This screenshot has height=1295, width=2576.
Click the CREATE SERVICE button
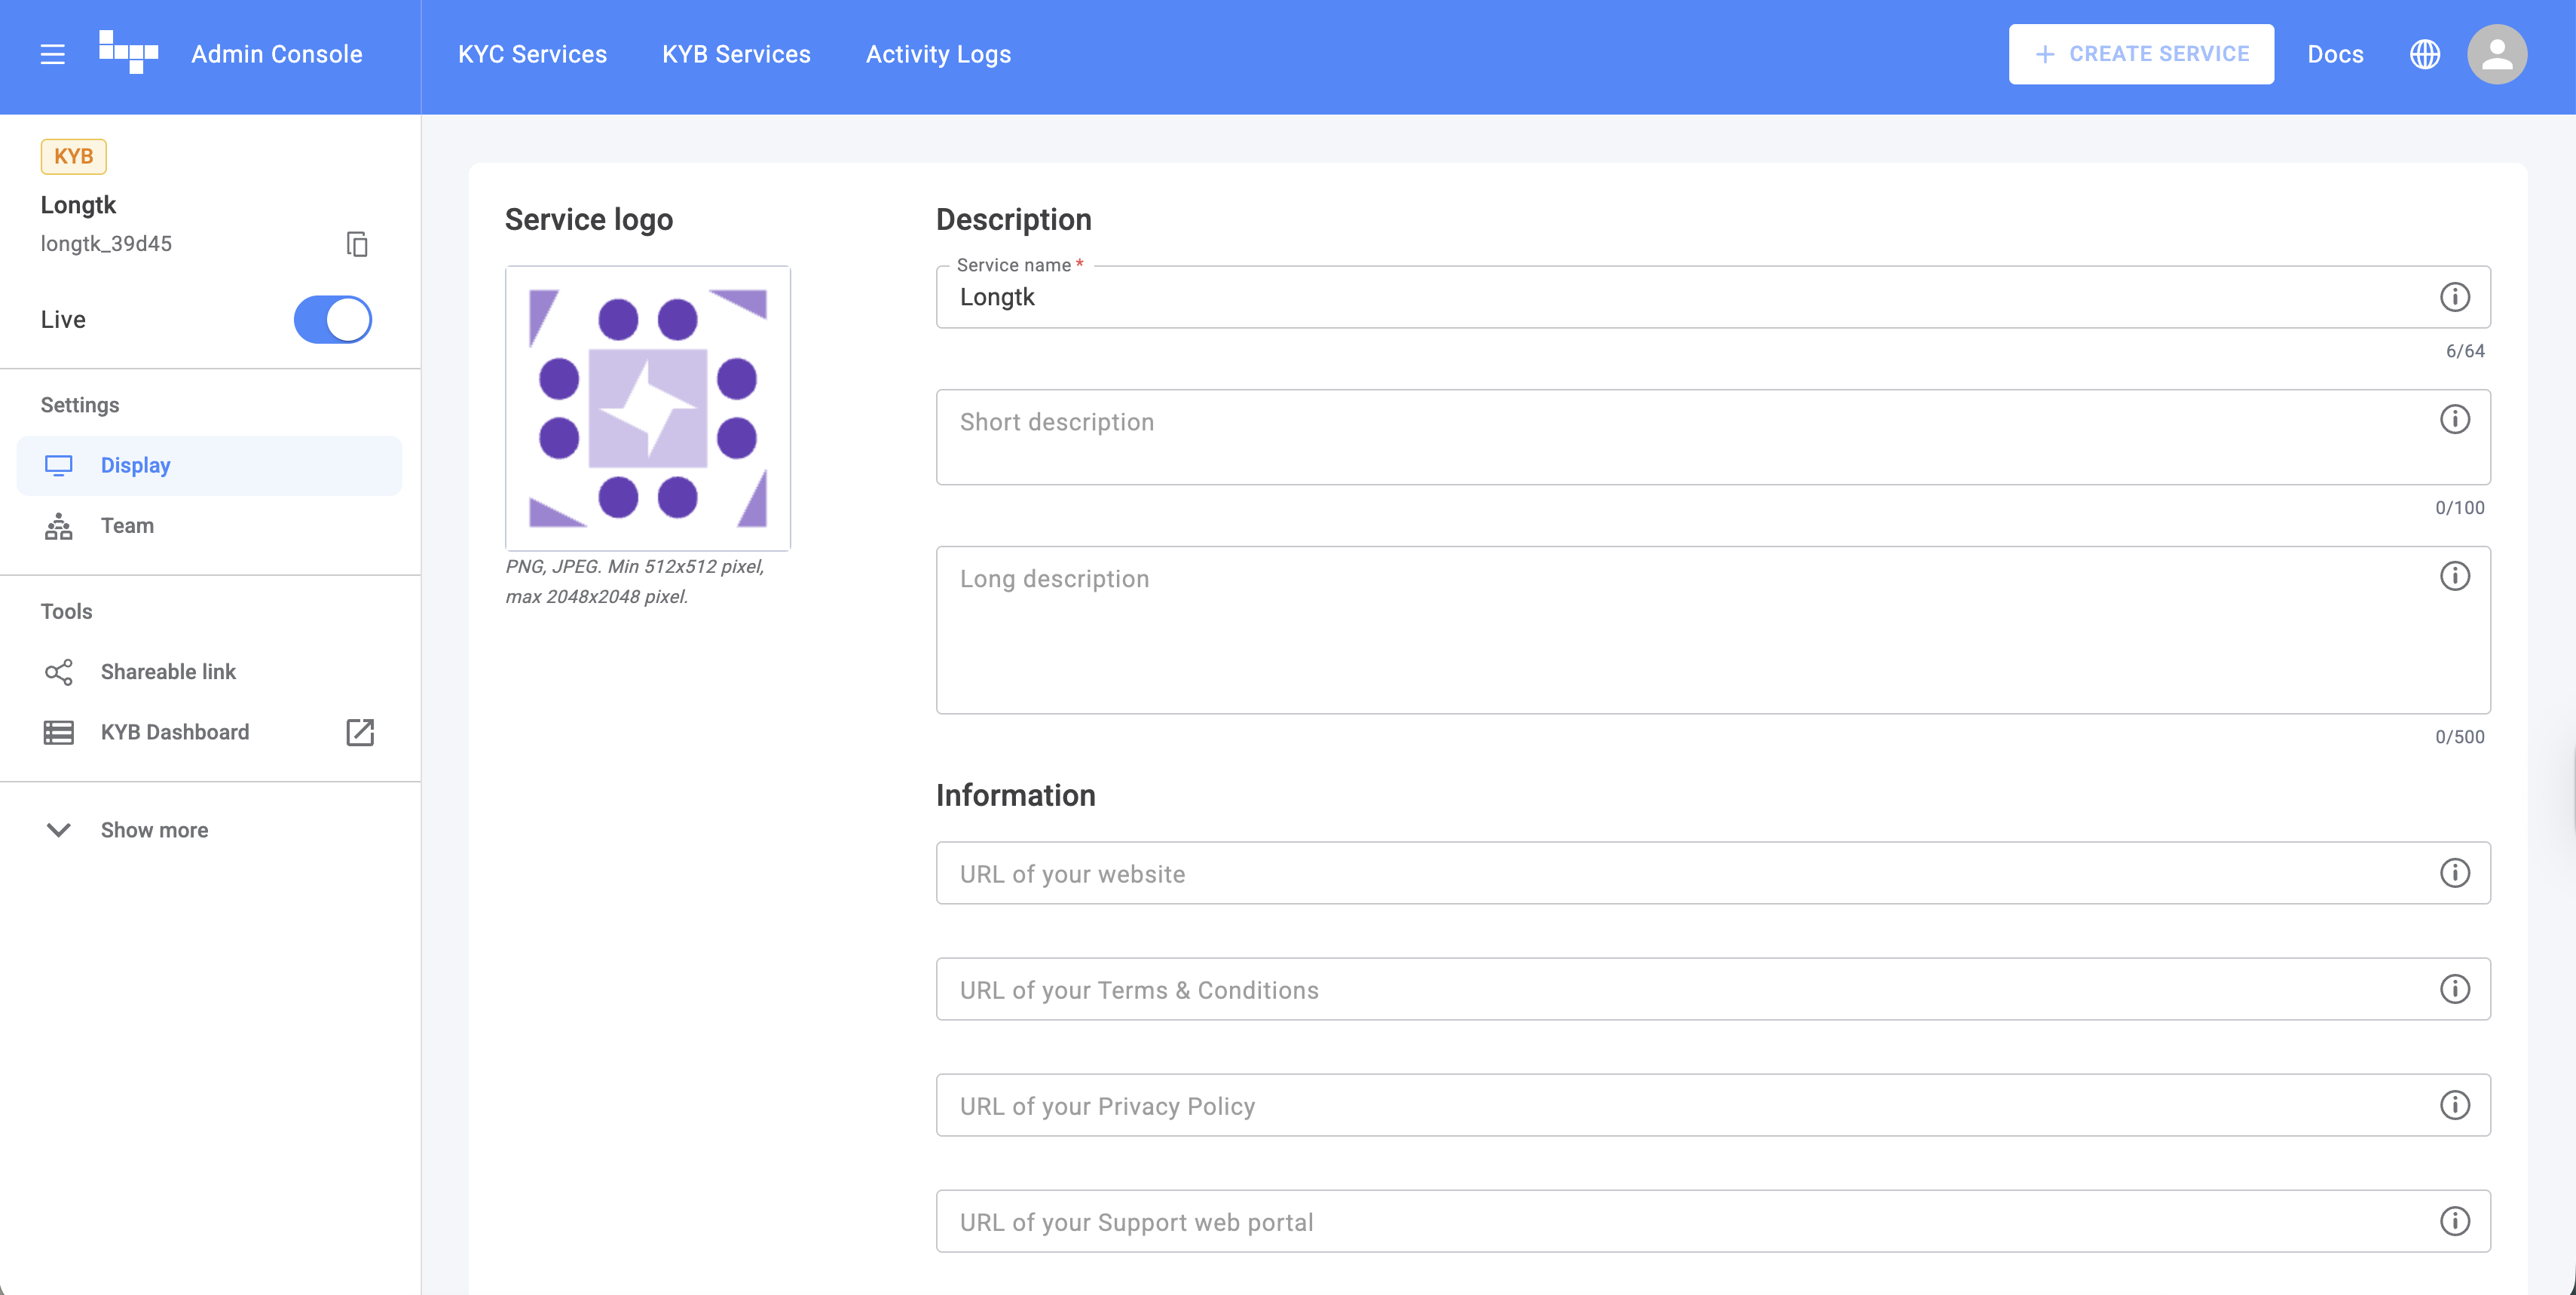[x=2140, y=54]
